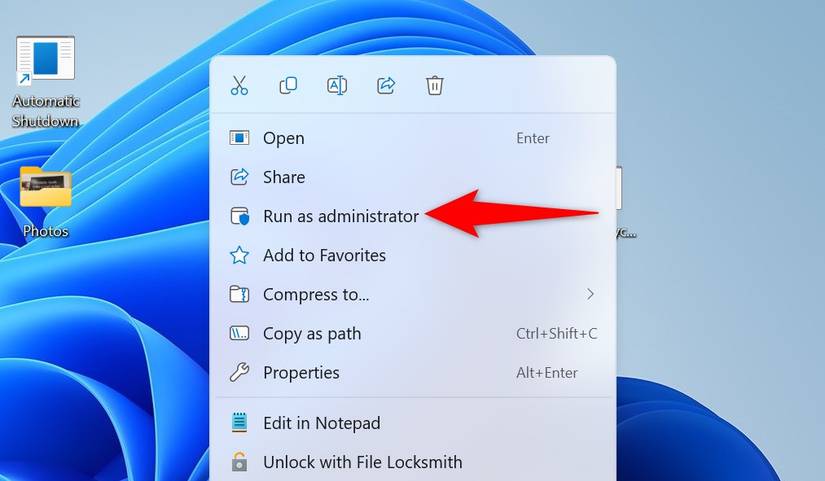The image size is (825, 481).
Task: Click the window icon beside Open
Action: (x=239, y=138)
